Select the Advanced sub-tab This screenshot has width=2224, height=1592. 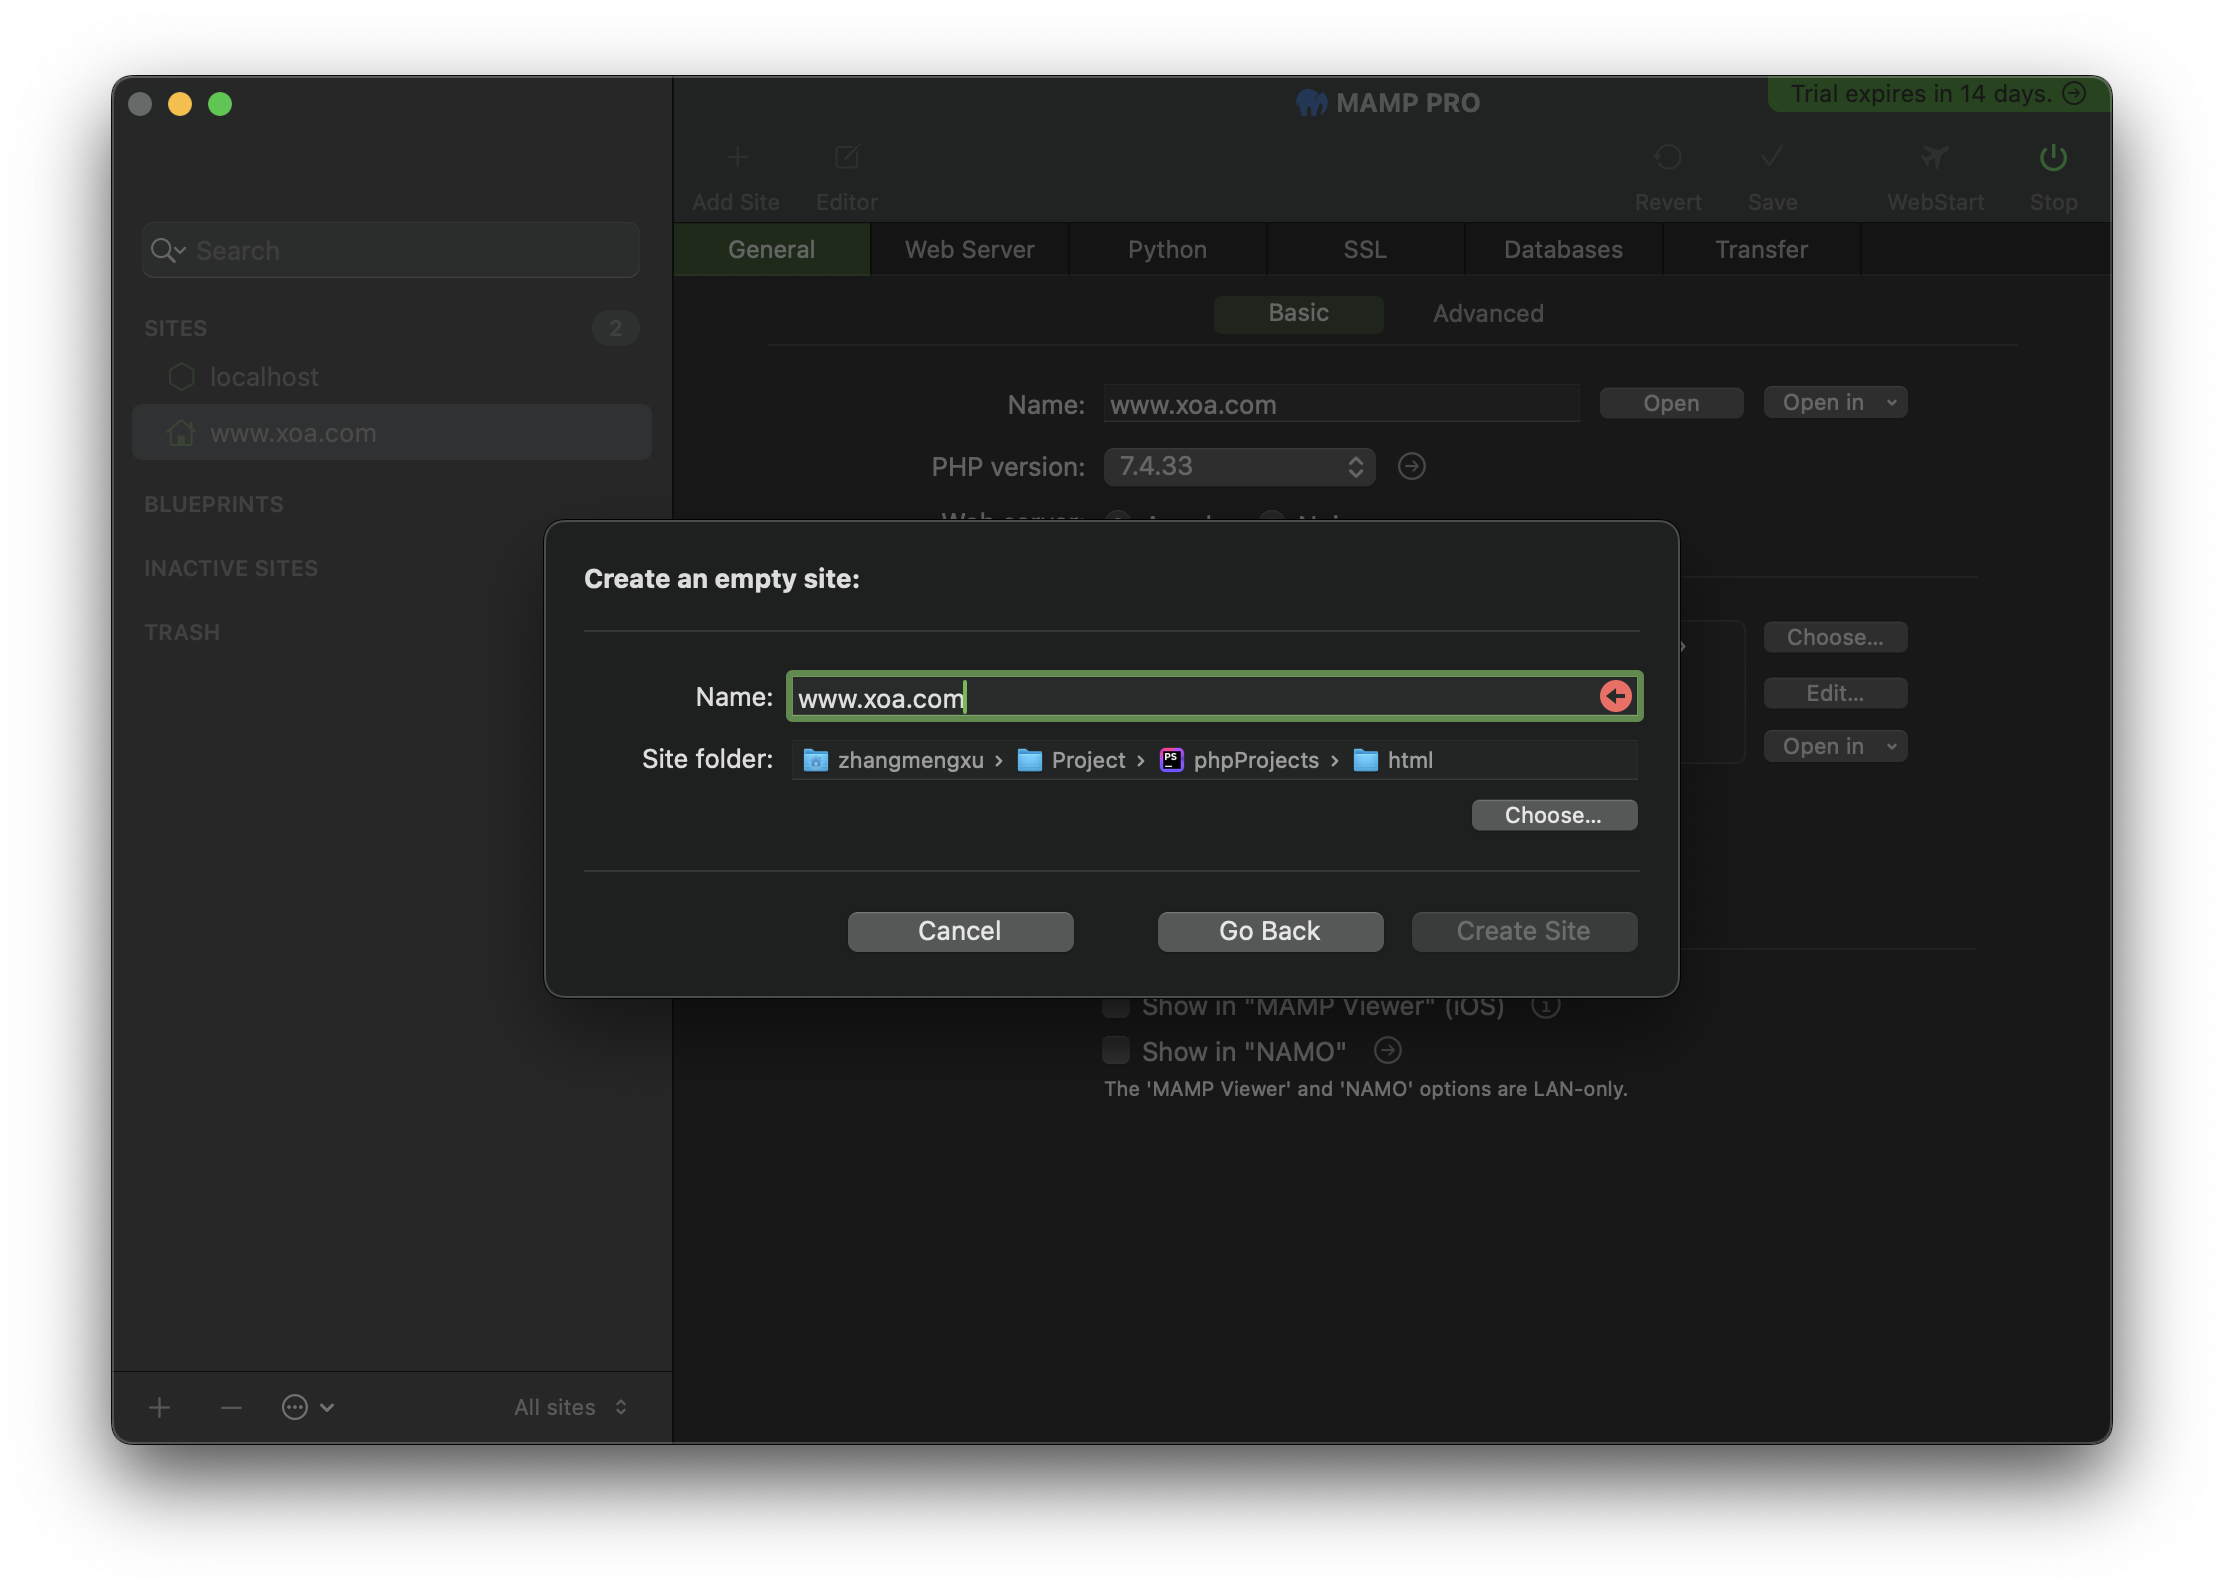pyautogui.click(x=1488, y=313)
